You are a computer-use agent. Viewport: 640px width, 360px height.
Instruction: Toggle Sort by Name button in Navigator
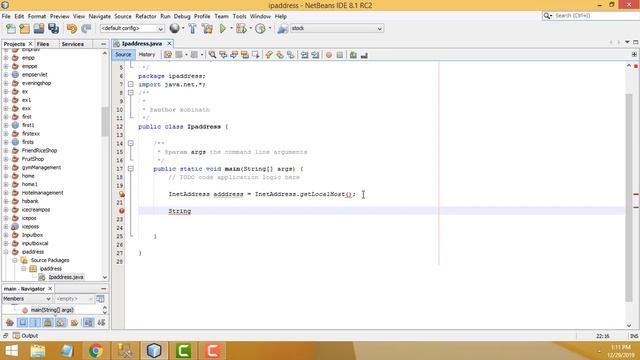pos(88,323)
